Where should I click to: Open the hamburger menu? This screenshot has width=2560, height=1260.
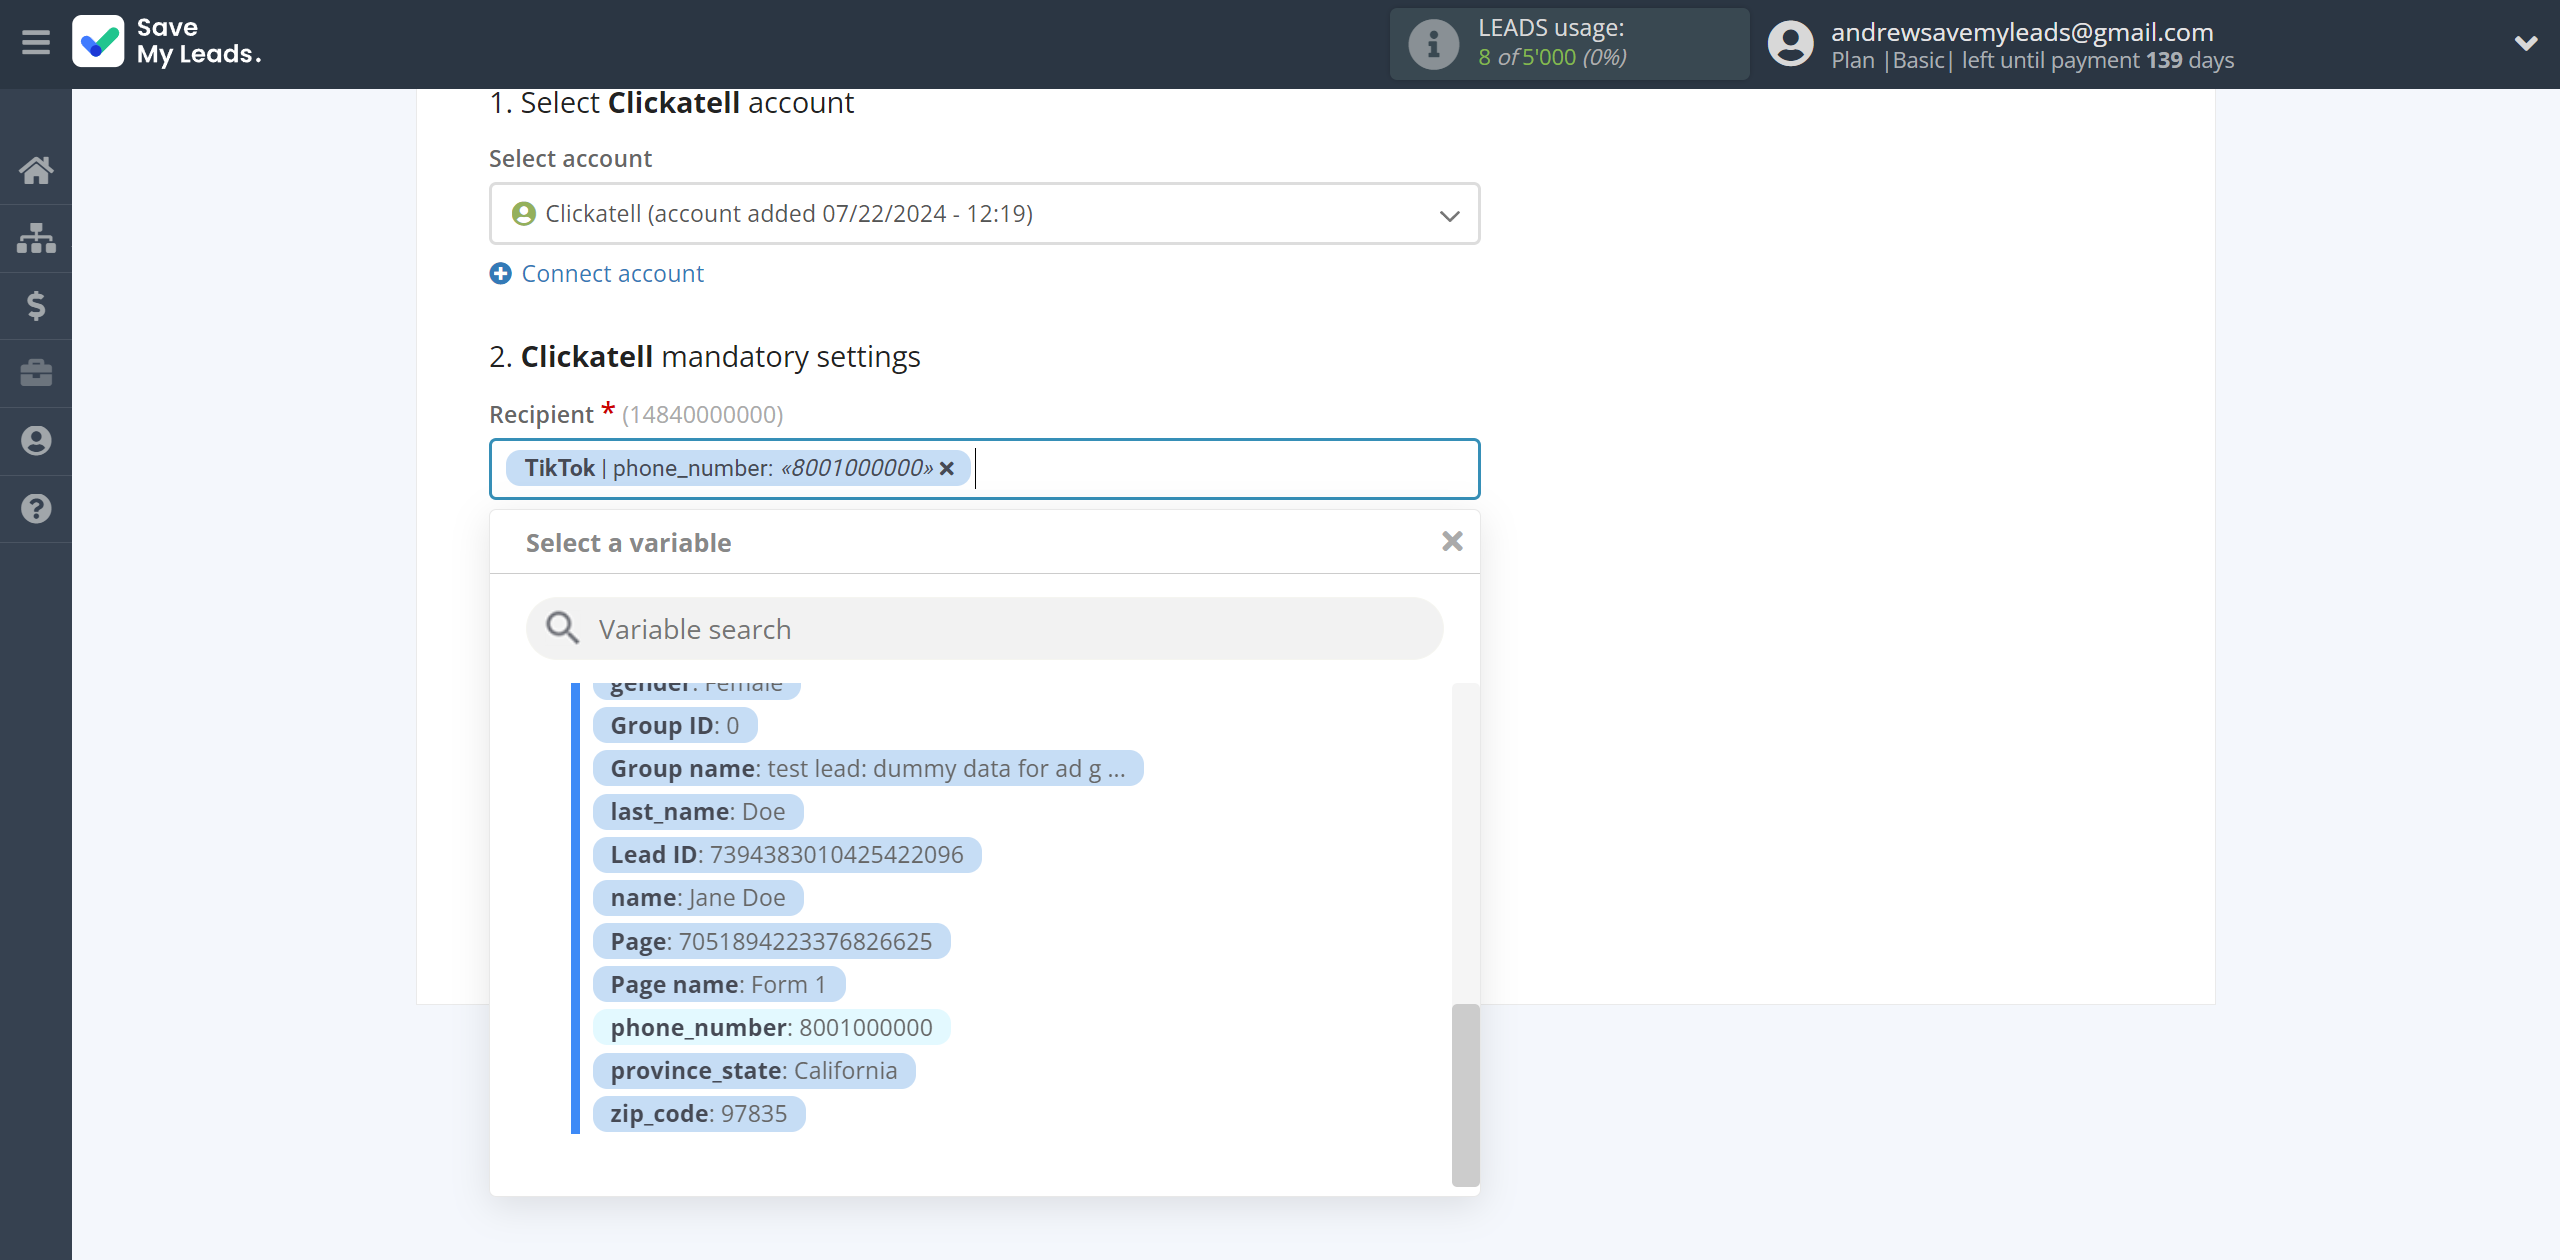(x=36, y=43)
